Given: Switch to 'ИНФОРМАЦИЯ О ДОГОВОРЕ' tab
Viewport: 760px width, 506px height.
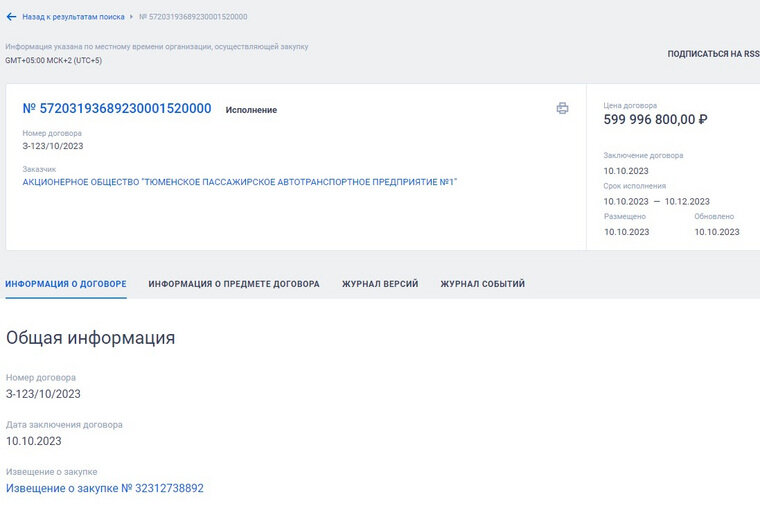Looking at the screenshot, I should tap(66, 284).
